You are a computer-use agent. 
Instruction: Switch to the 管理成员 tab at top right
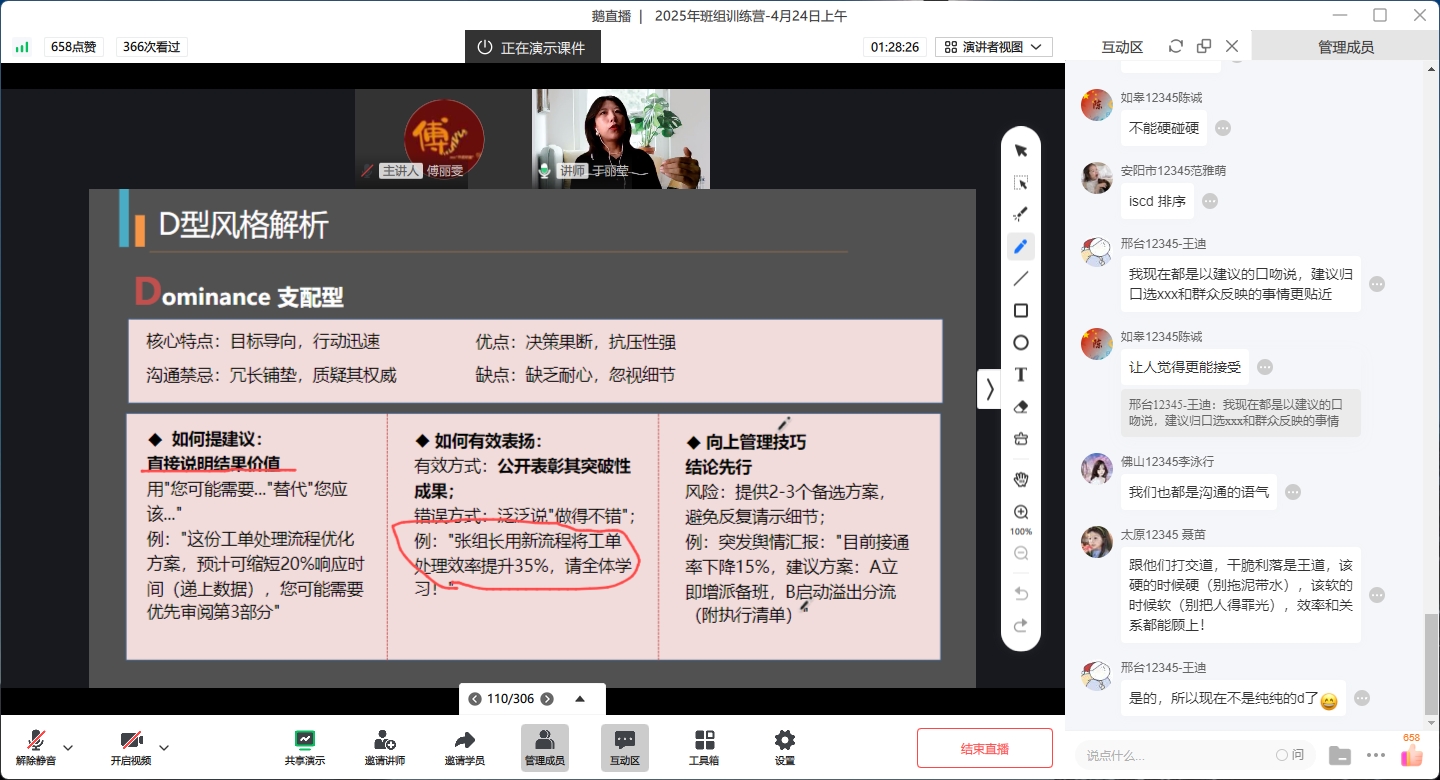pos(1345,47)
